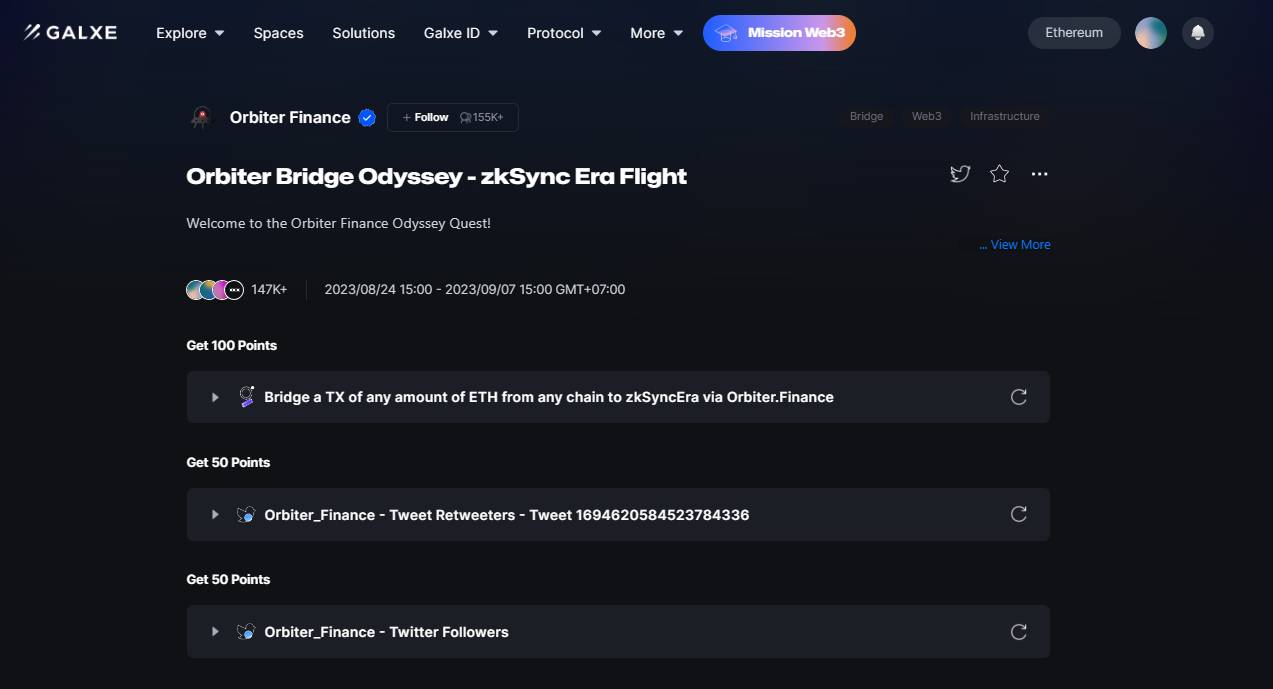Screen dimensions: 1273x689
Task: Share campaign via the Twitter bird icon
Action: pyautogui.click(x=960, y=174)
